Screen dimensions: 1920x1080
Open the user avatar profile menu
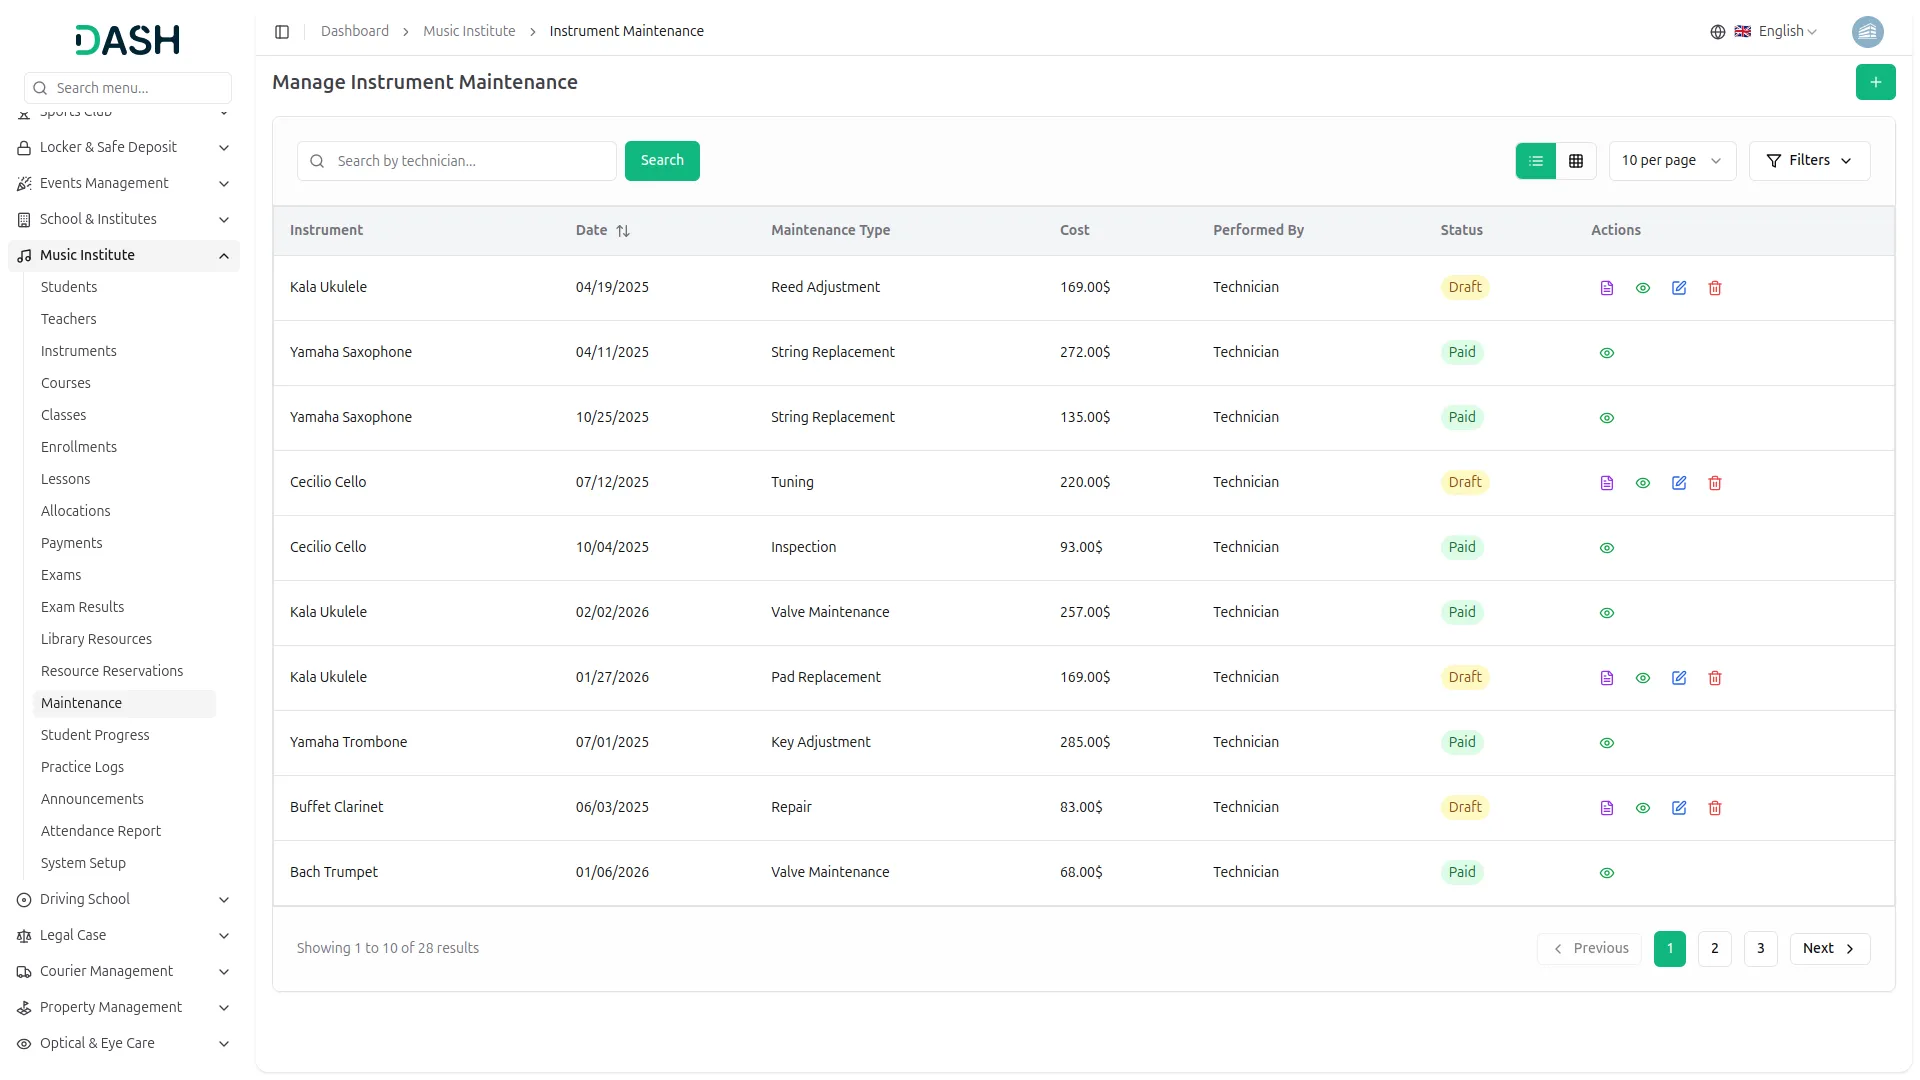tap(1867, 32)
